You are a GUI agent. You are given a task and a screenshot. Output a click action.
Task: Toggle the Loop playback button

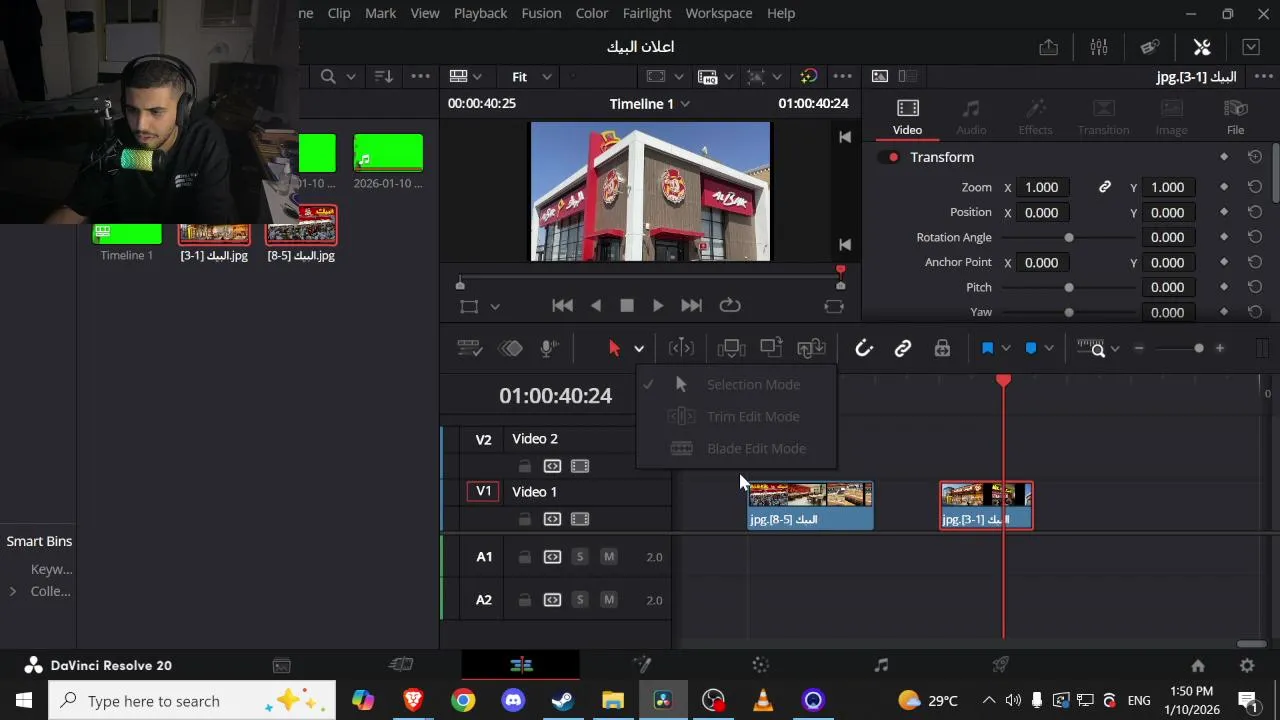pos(730,306)
